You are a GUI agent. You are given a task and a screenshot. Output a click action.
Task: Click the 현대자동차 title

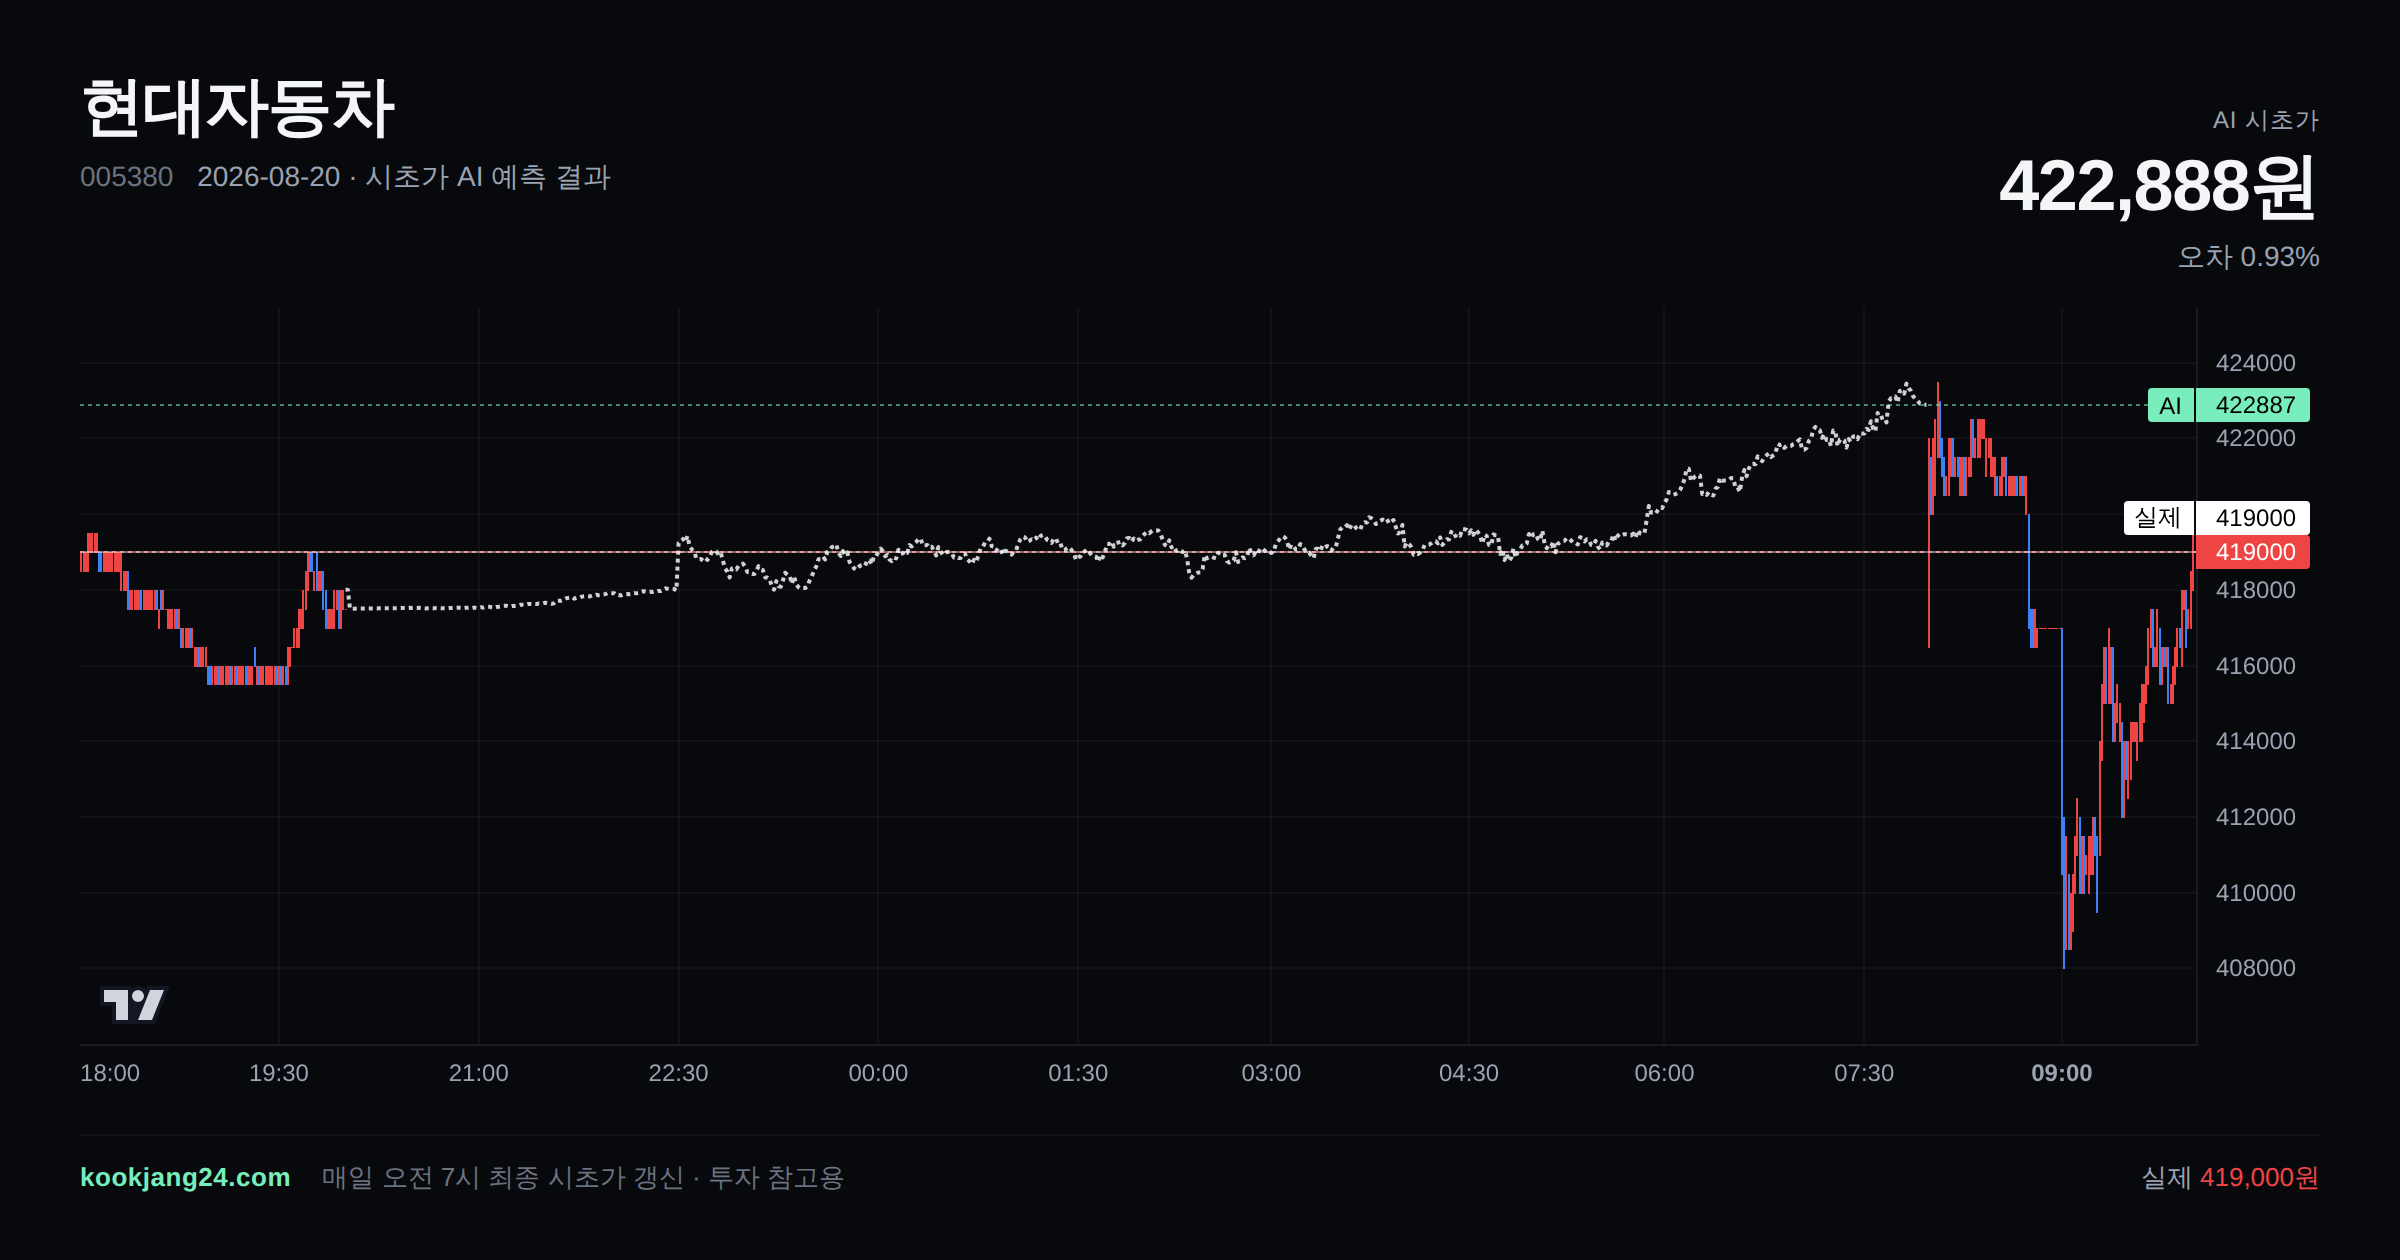tap(238, 108)
